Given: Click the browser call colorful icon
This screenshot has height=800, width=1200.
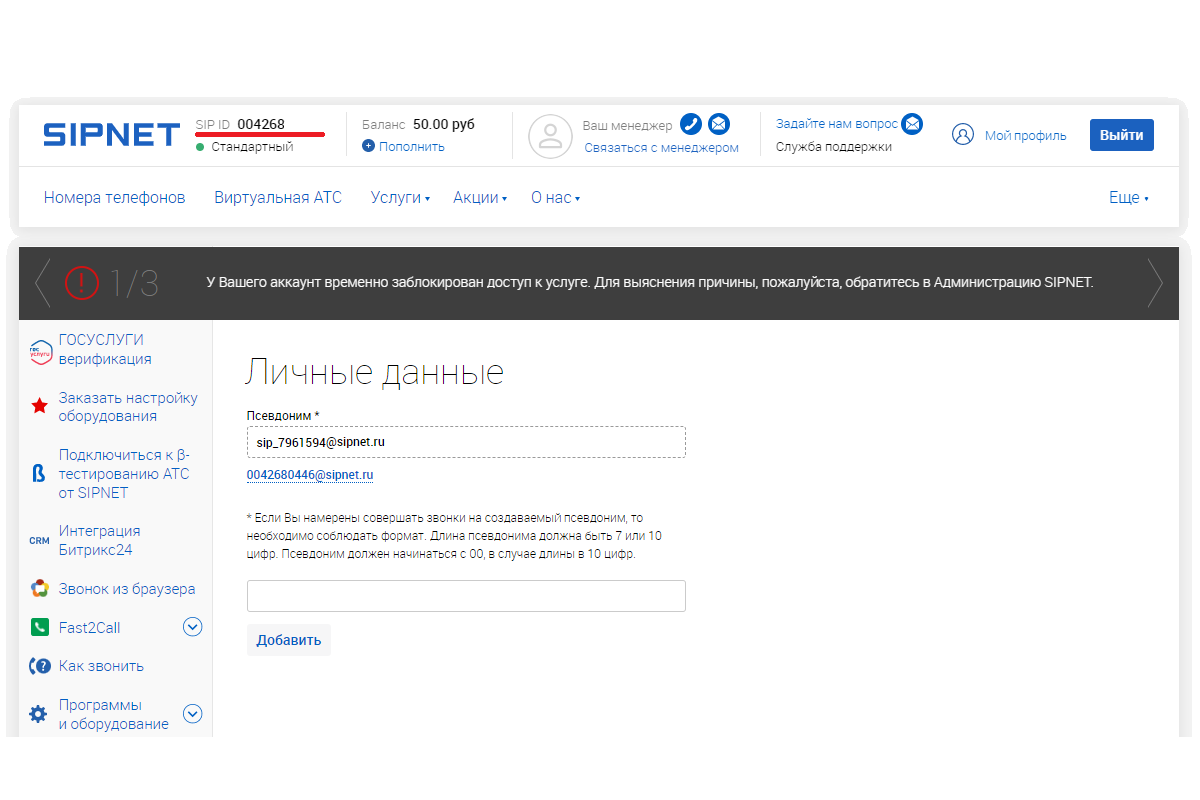Looking at the screenshot, I should click(x=39, y=589).
